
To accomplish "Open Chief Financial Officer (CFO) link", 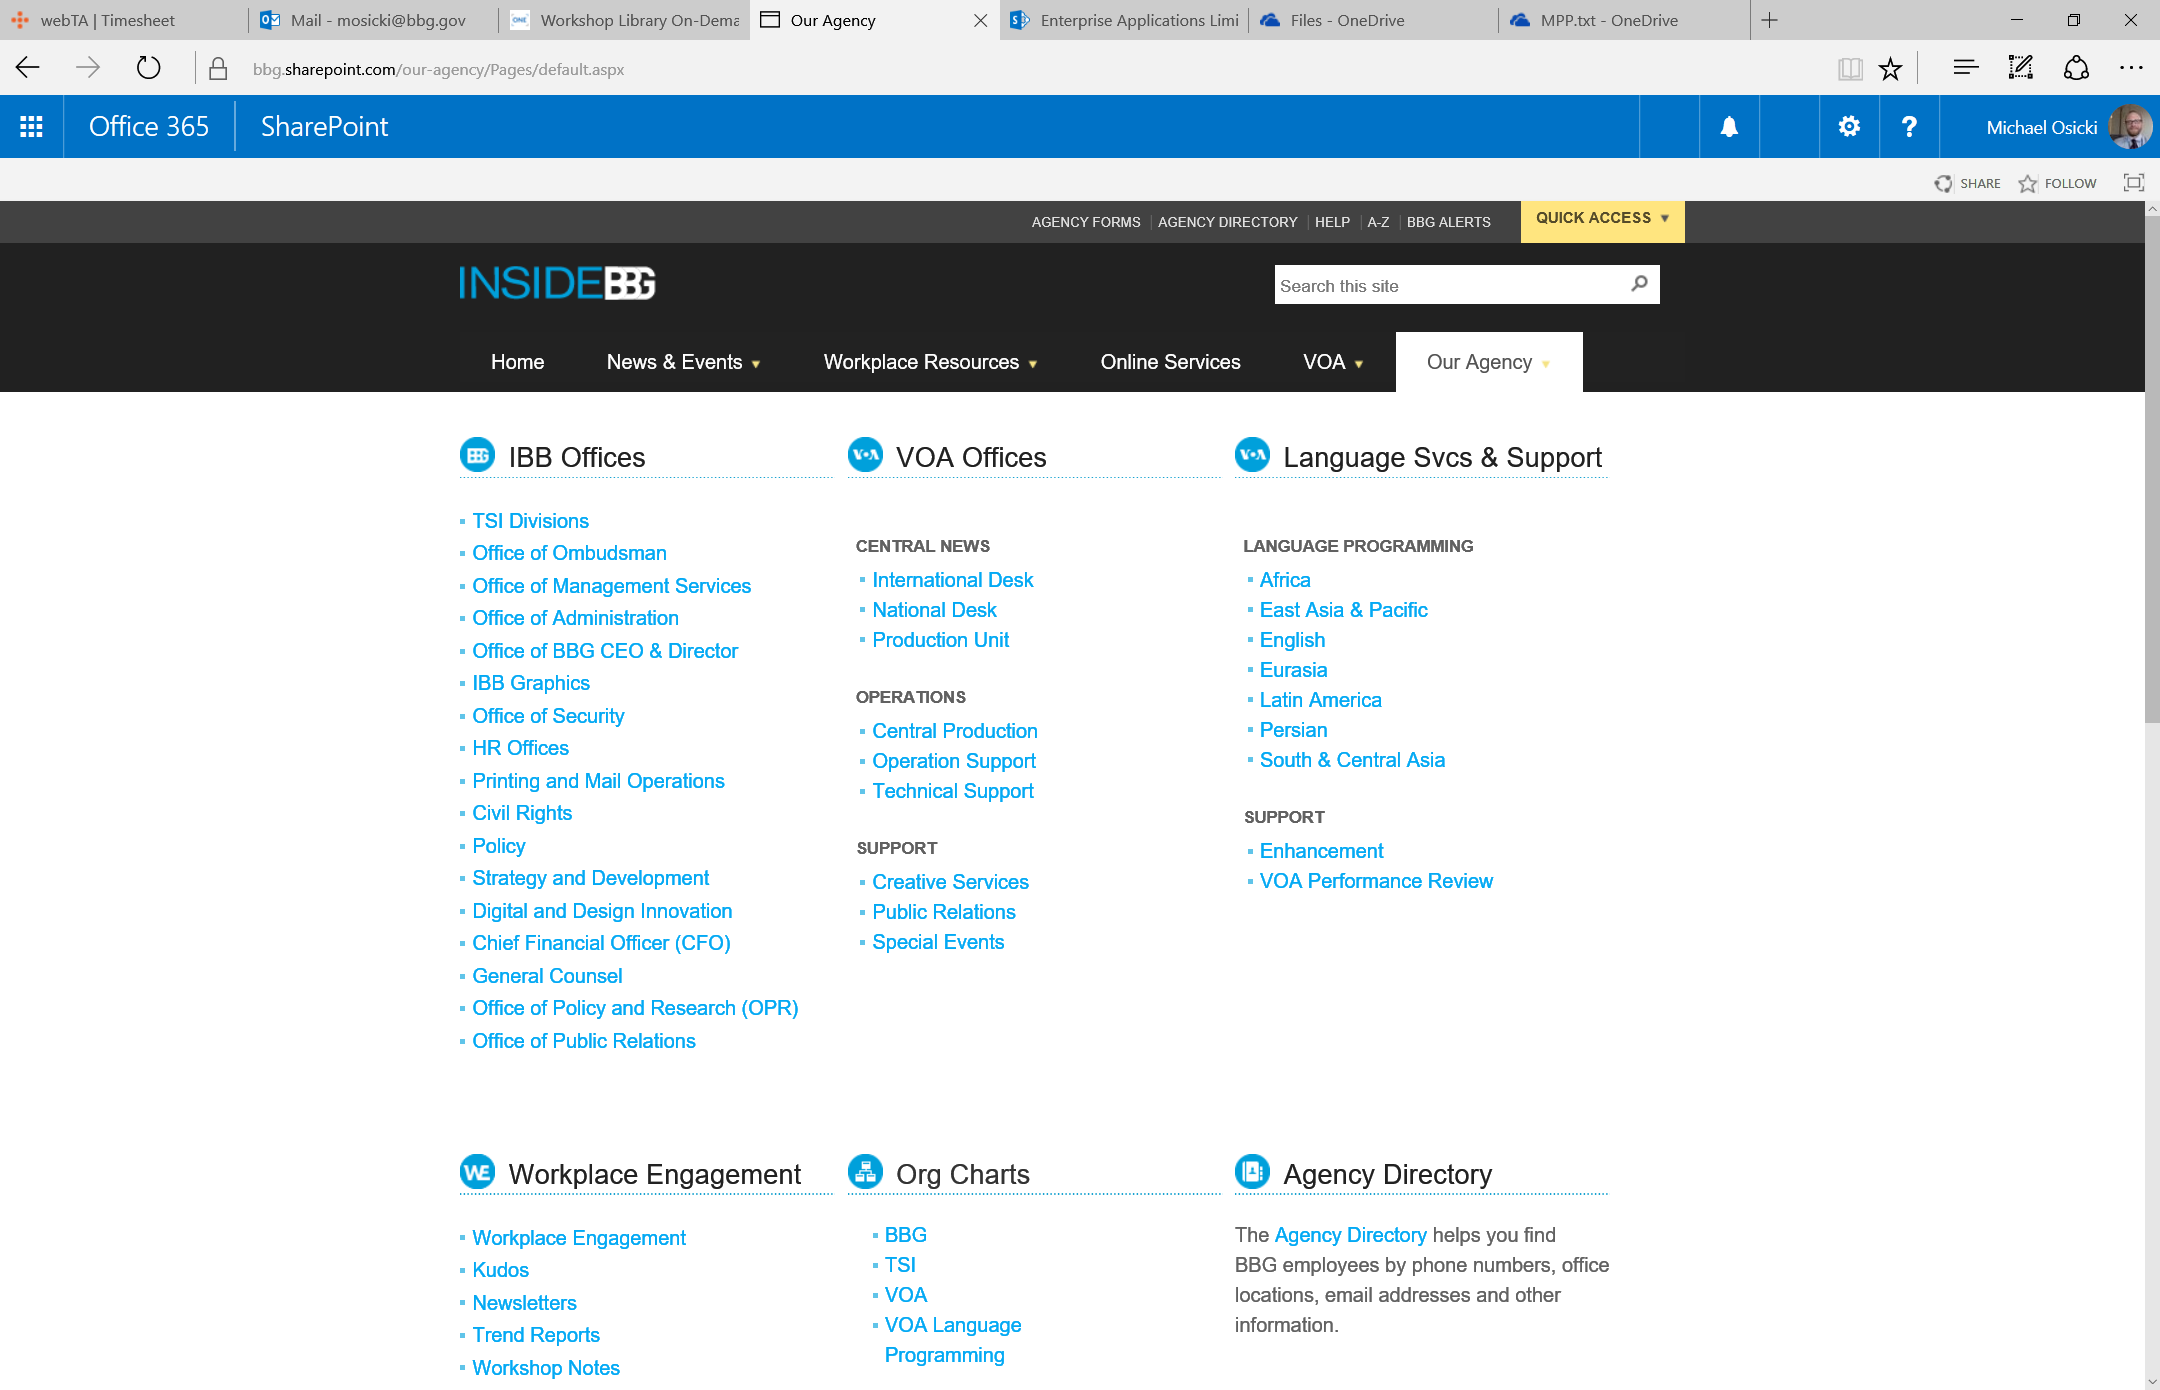I will [601, 943].
